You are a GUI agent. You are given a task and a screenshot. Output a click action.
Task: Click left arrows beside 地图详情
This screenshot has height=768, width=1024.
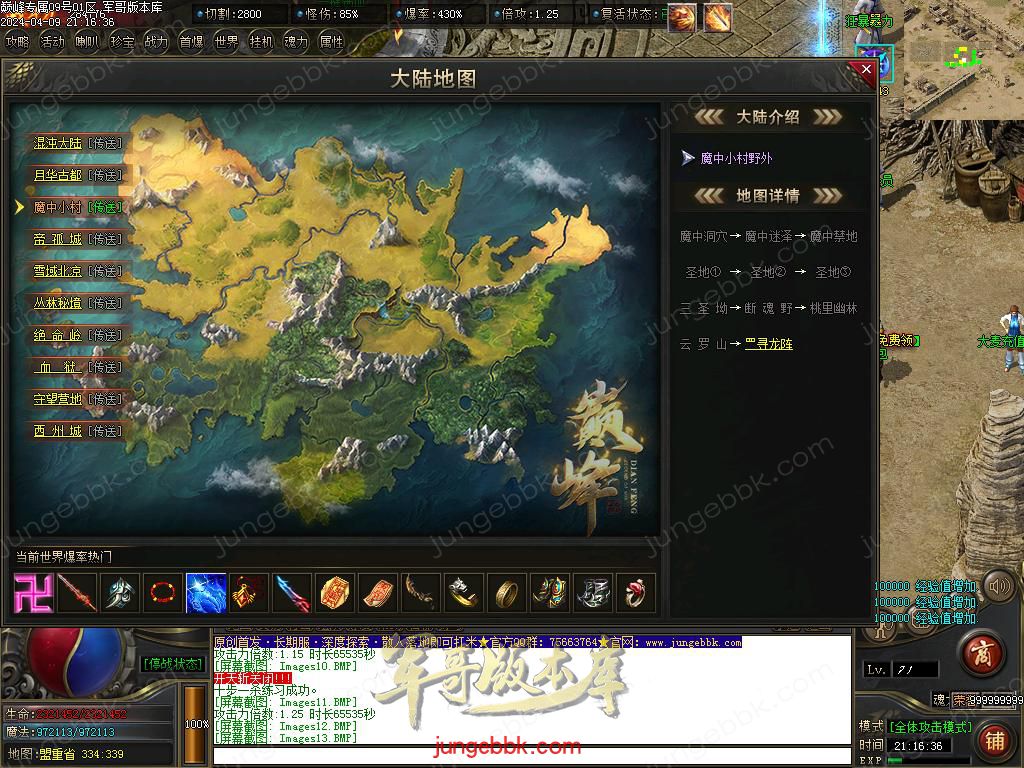pyautogui.click(x=709, y=195)
